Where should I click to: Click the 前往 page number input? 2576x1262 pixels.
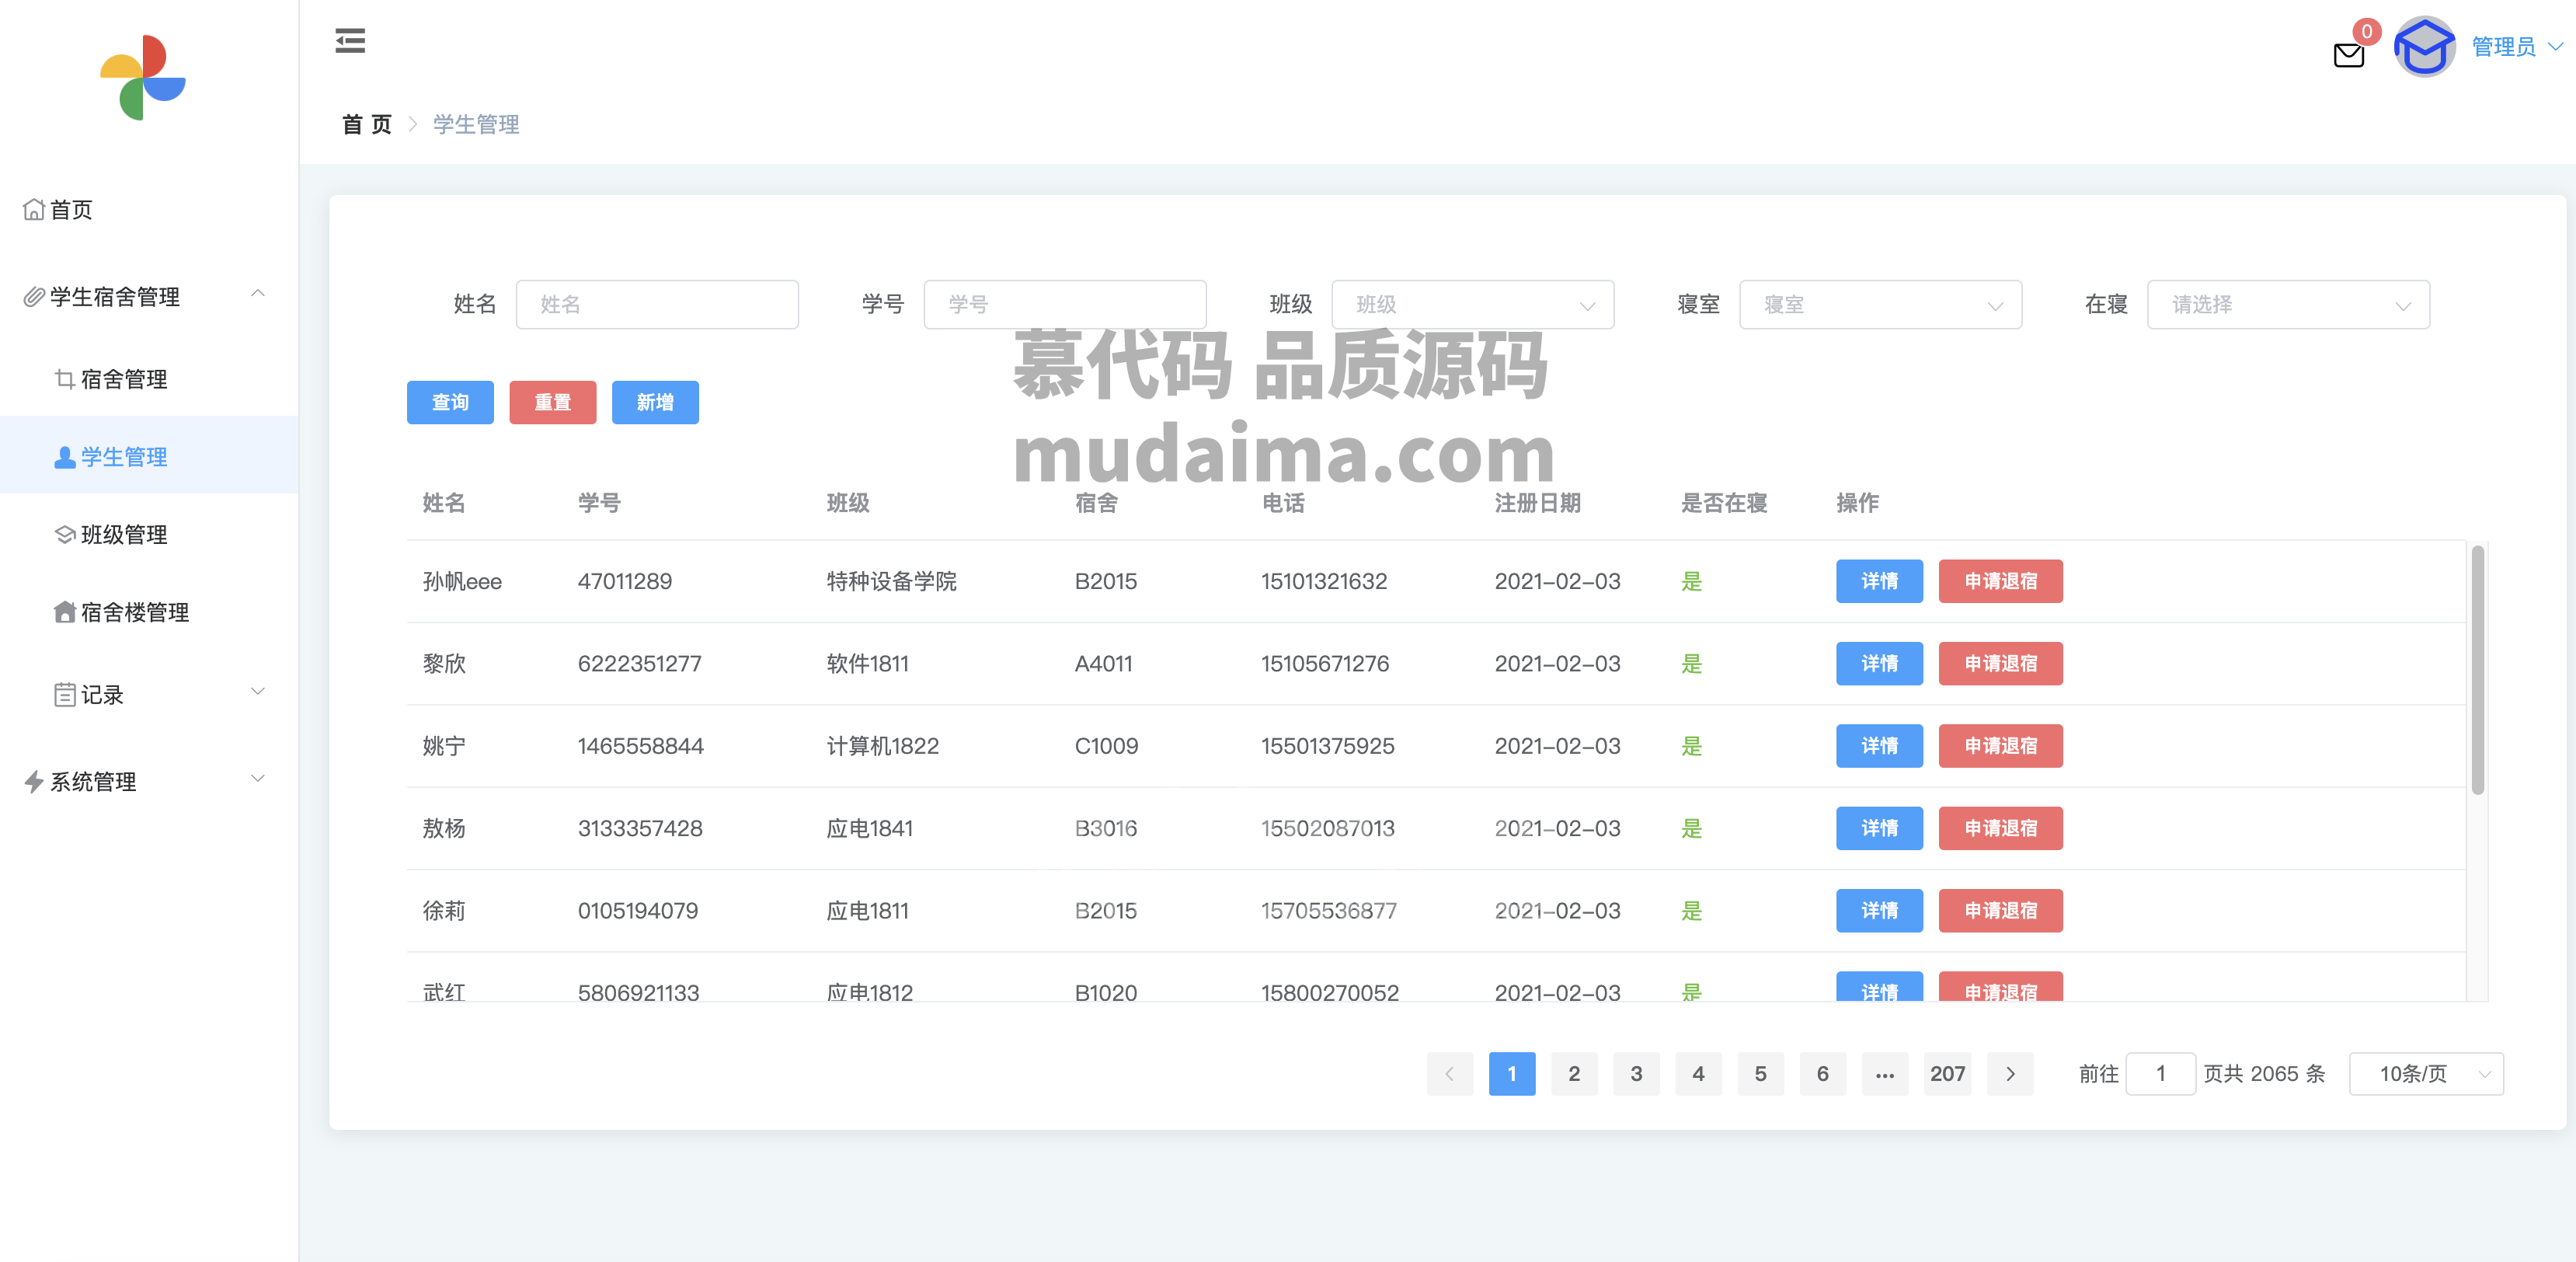[2160, 1074]
